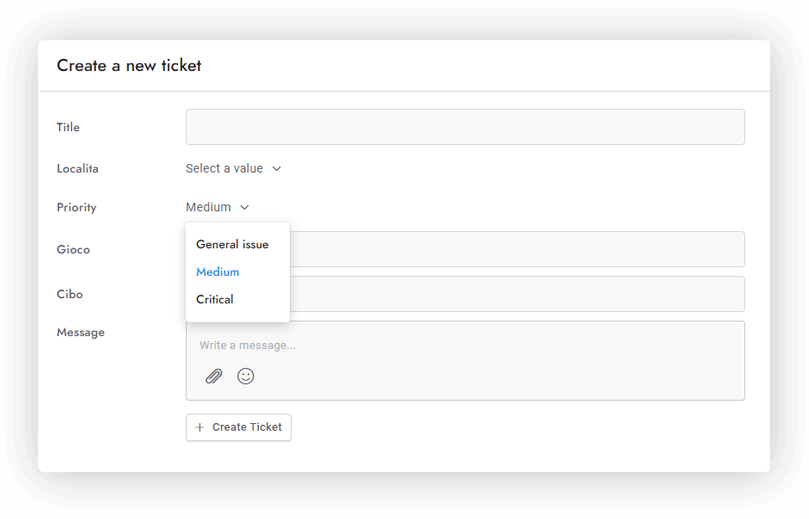The width and height of the screenshot is (809, 519).
Task: Click the Localita field label
Action: [x=77, y=169]
